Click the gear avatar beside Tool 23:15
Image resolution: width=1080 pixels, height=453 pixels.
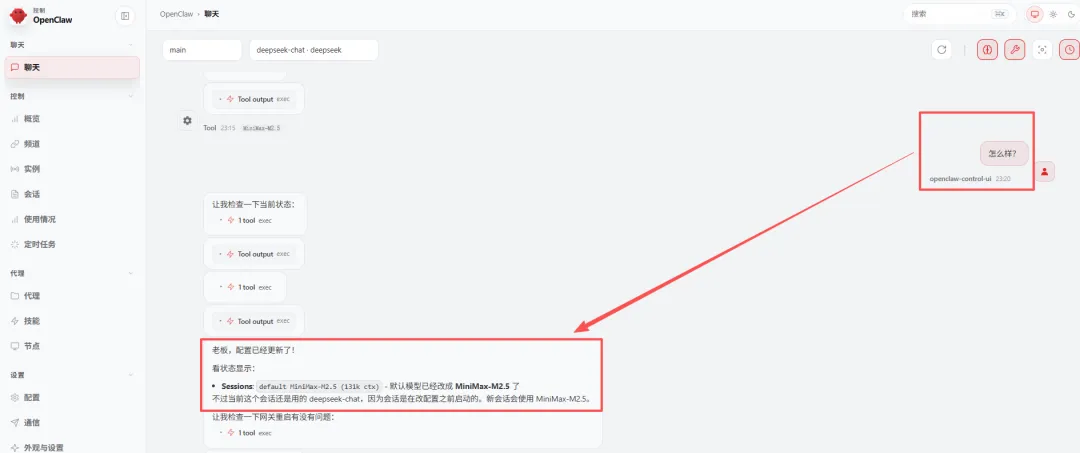(187, 120)
